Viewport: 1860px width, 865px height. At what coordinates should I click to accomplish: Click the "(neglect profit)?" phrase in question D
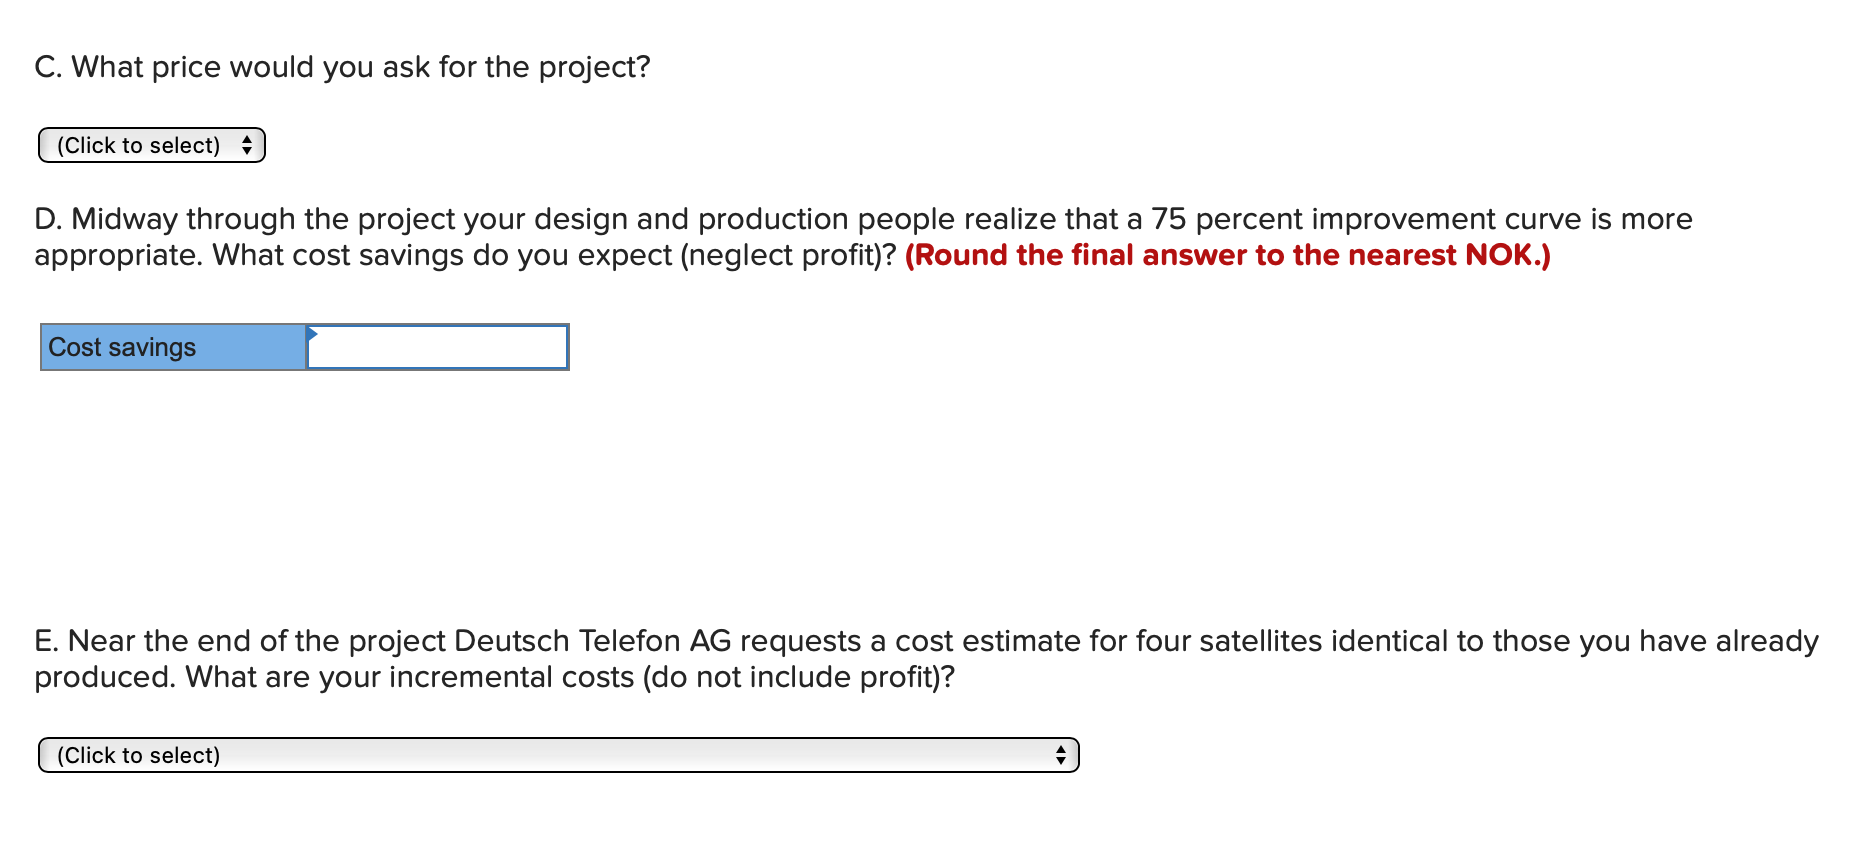(788, 255)
